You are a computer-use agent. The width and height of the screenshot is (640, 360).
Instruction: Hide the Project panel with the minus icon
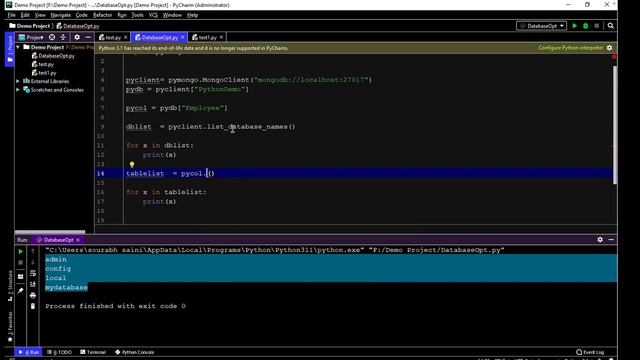pyautogui.click(x=88, y=37)
